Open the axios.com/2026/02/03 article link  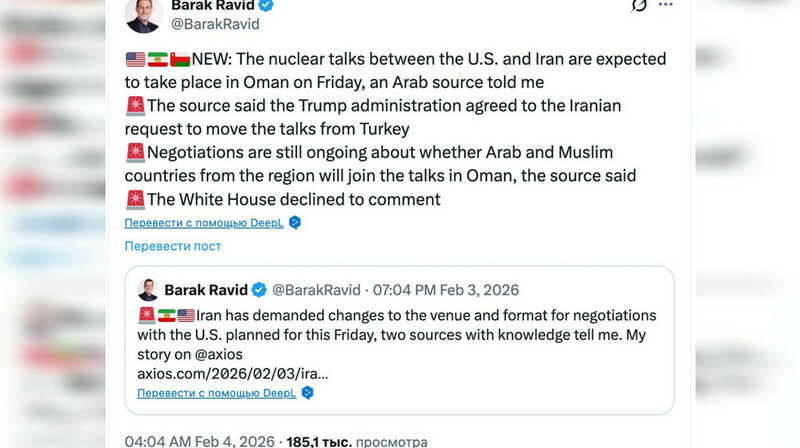[232, 373]
